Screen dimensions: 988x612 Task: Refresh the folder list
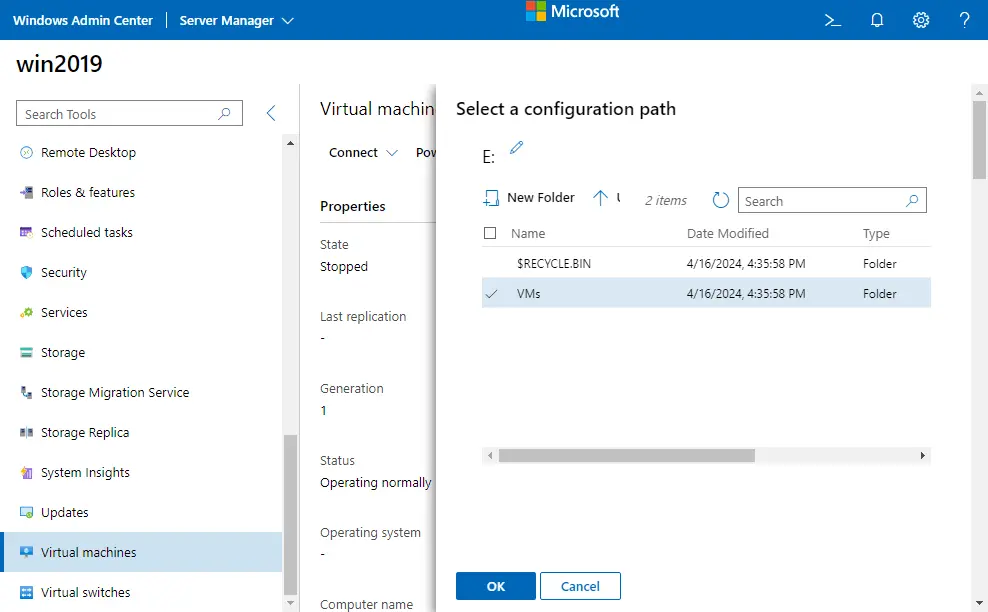[x=720, y=200]
